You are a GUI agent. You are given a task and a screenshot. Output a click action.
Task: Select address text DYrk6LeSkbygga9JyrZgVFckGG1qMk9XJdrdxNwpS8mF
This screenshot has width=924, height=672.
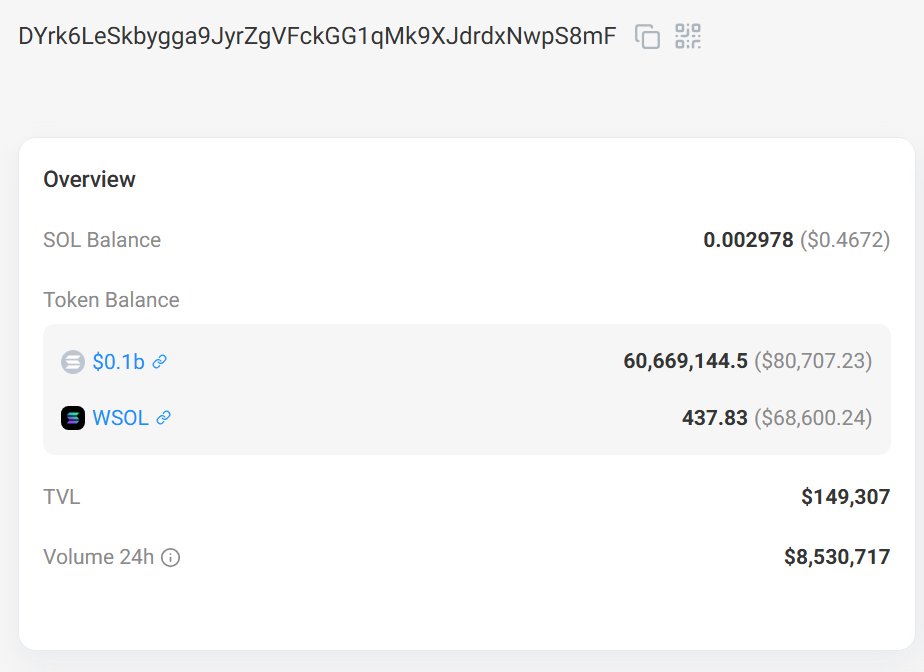click(317, 36)
